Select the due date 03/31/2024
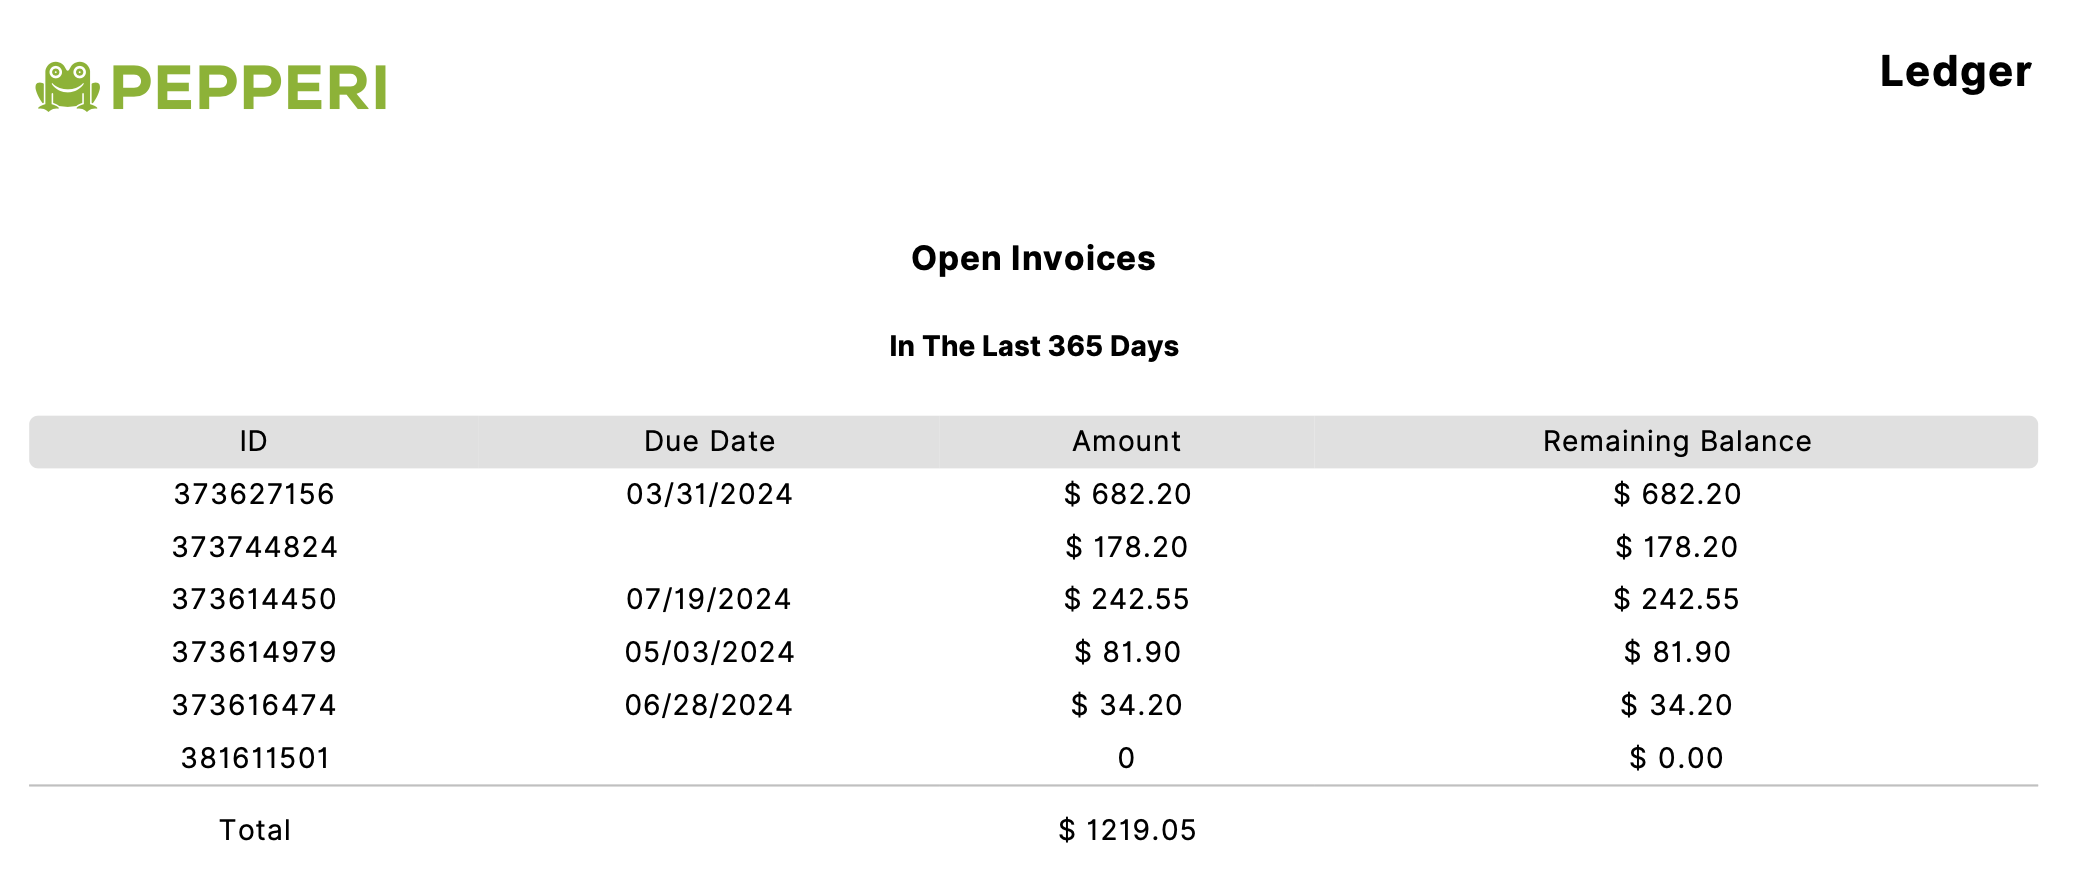 pos(709,494)
